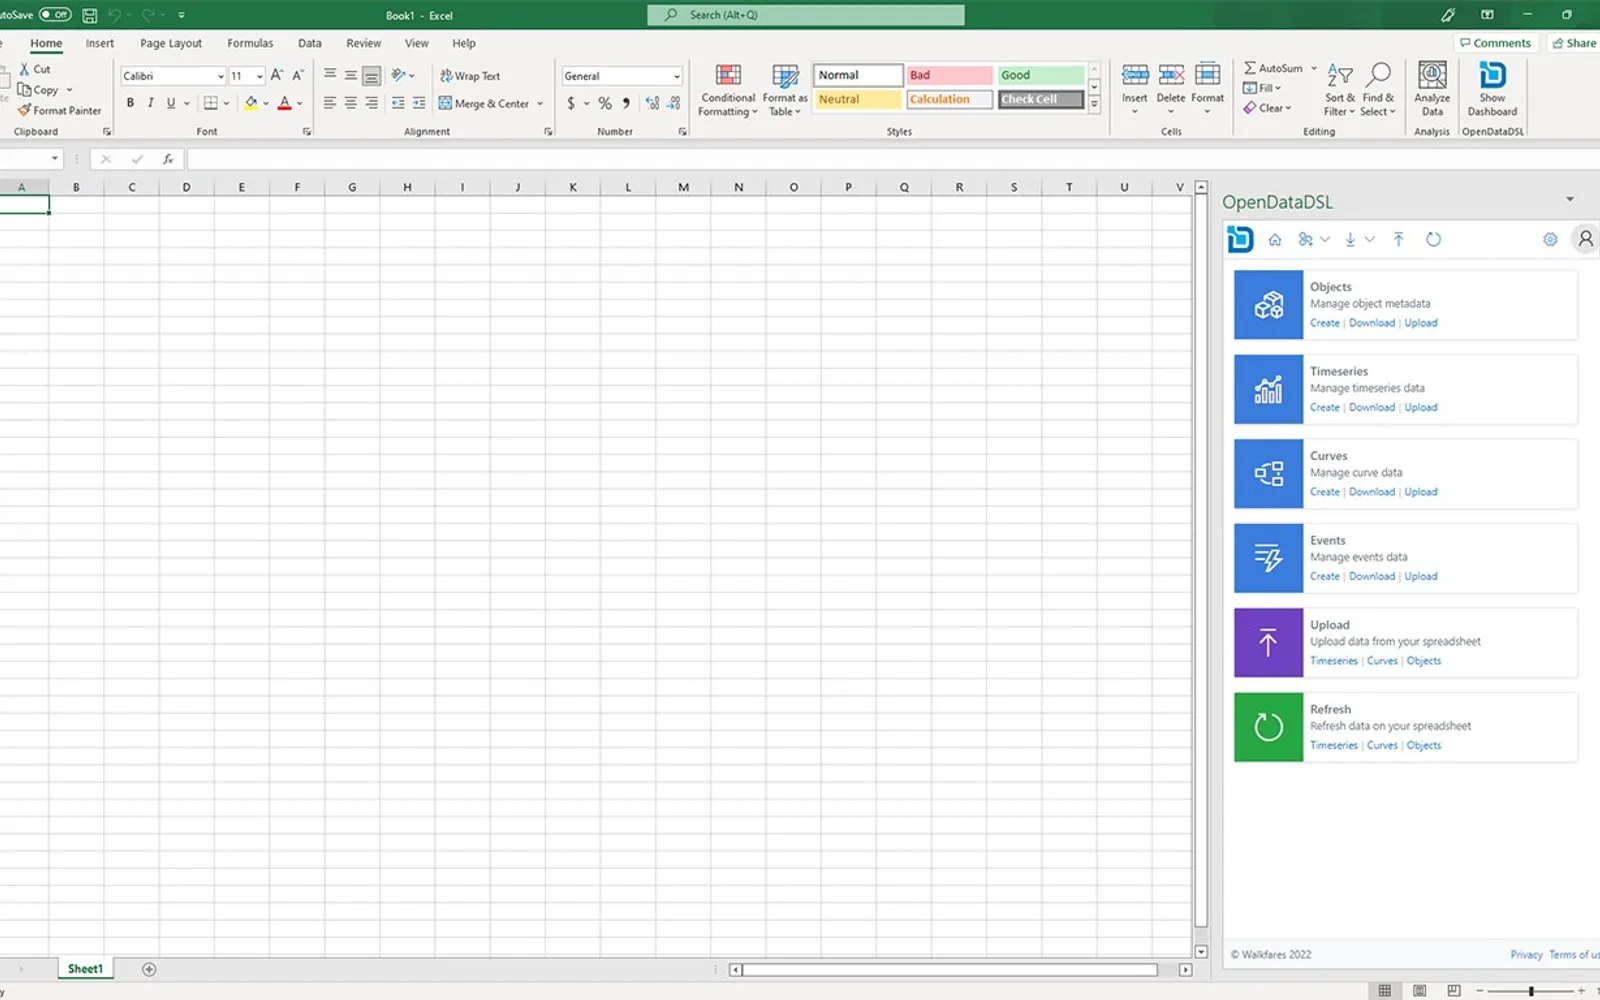Click the refresh icon in OpenDataDSL toolbar

[1433, 240]
